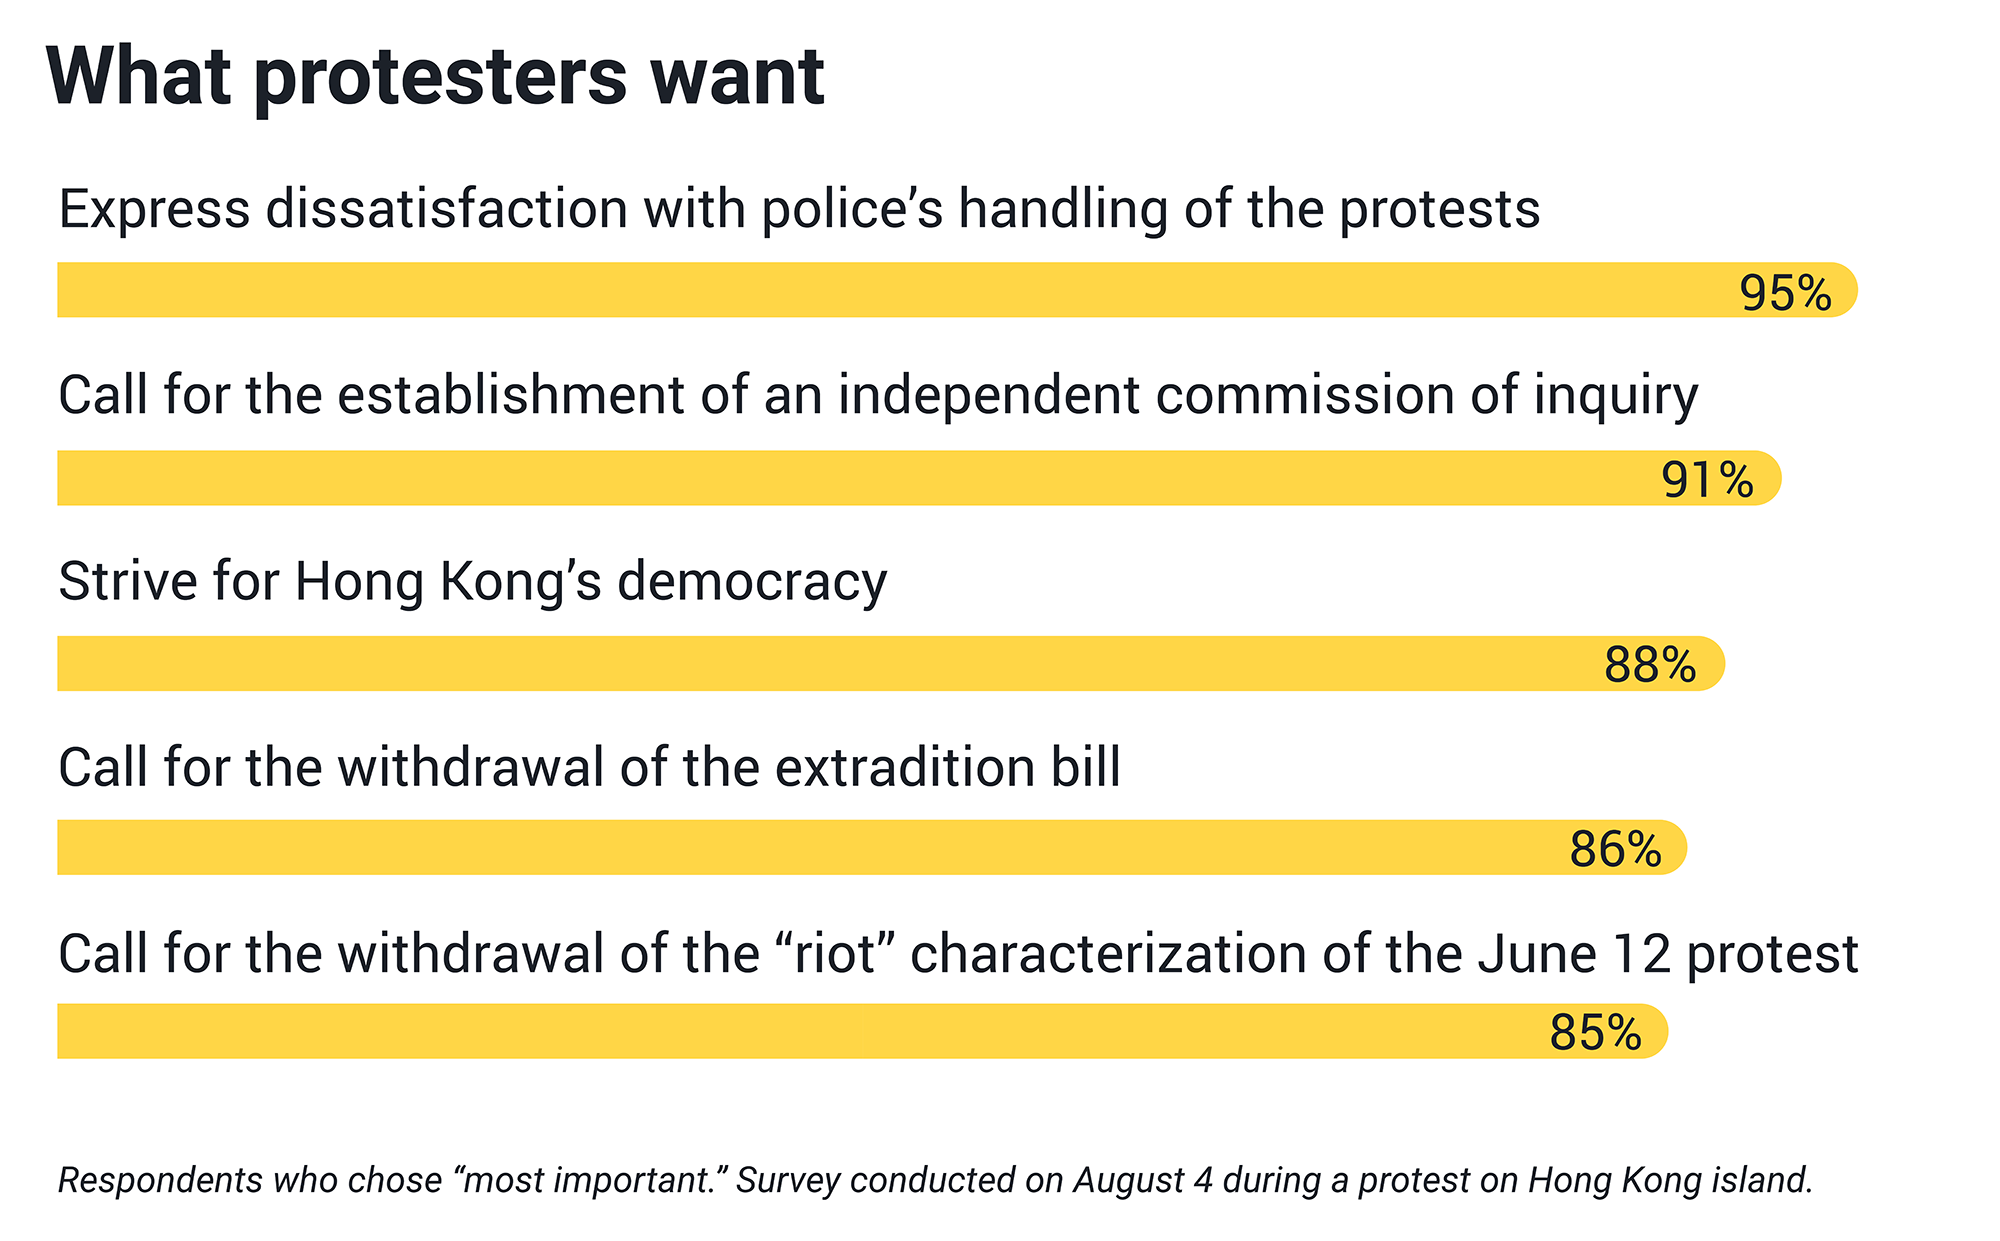The height and width of the screenshot is (1241, 2000).
Task: Click 'Strive for Hong Kong's democracy' text
Action: click(473, 582)
